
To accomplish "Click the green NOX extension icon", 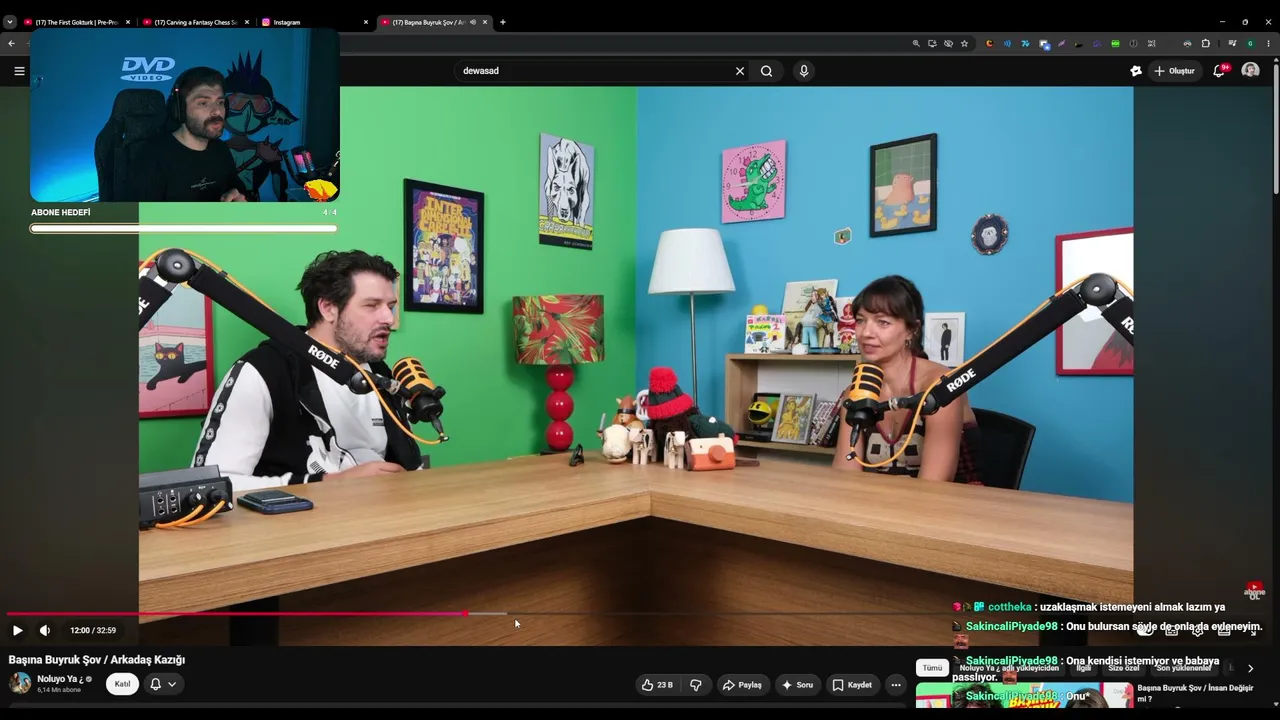I will pos(1115,44).
